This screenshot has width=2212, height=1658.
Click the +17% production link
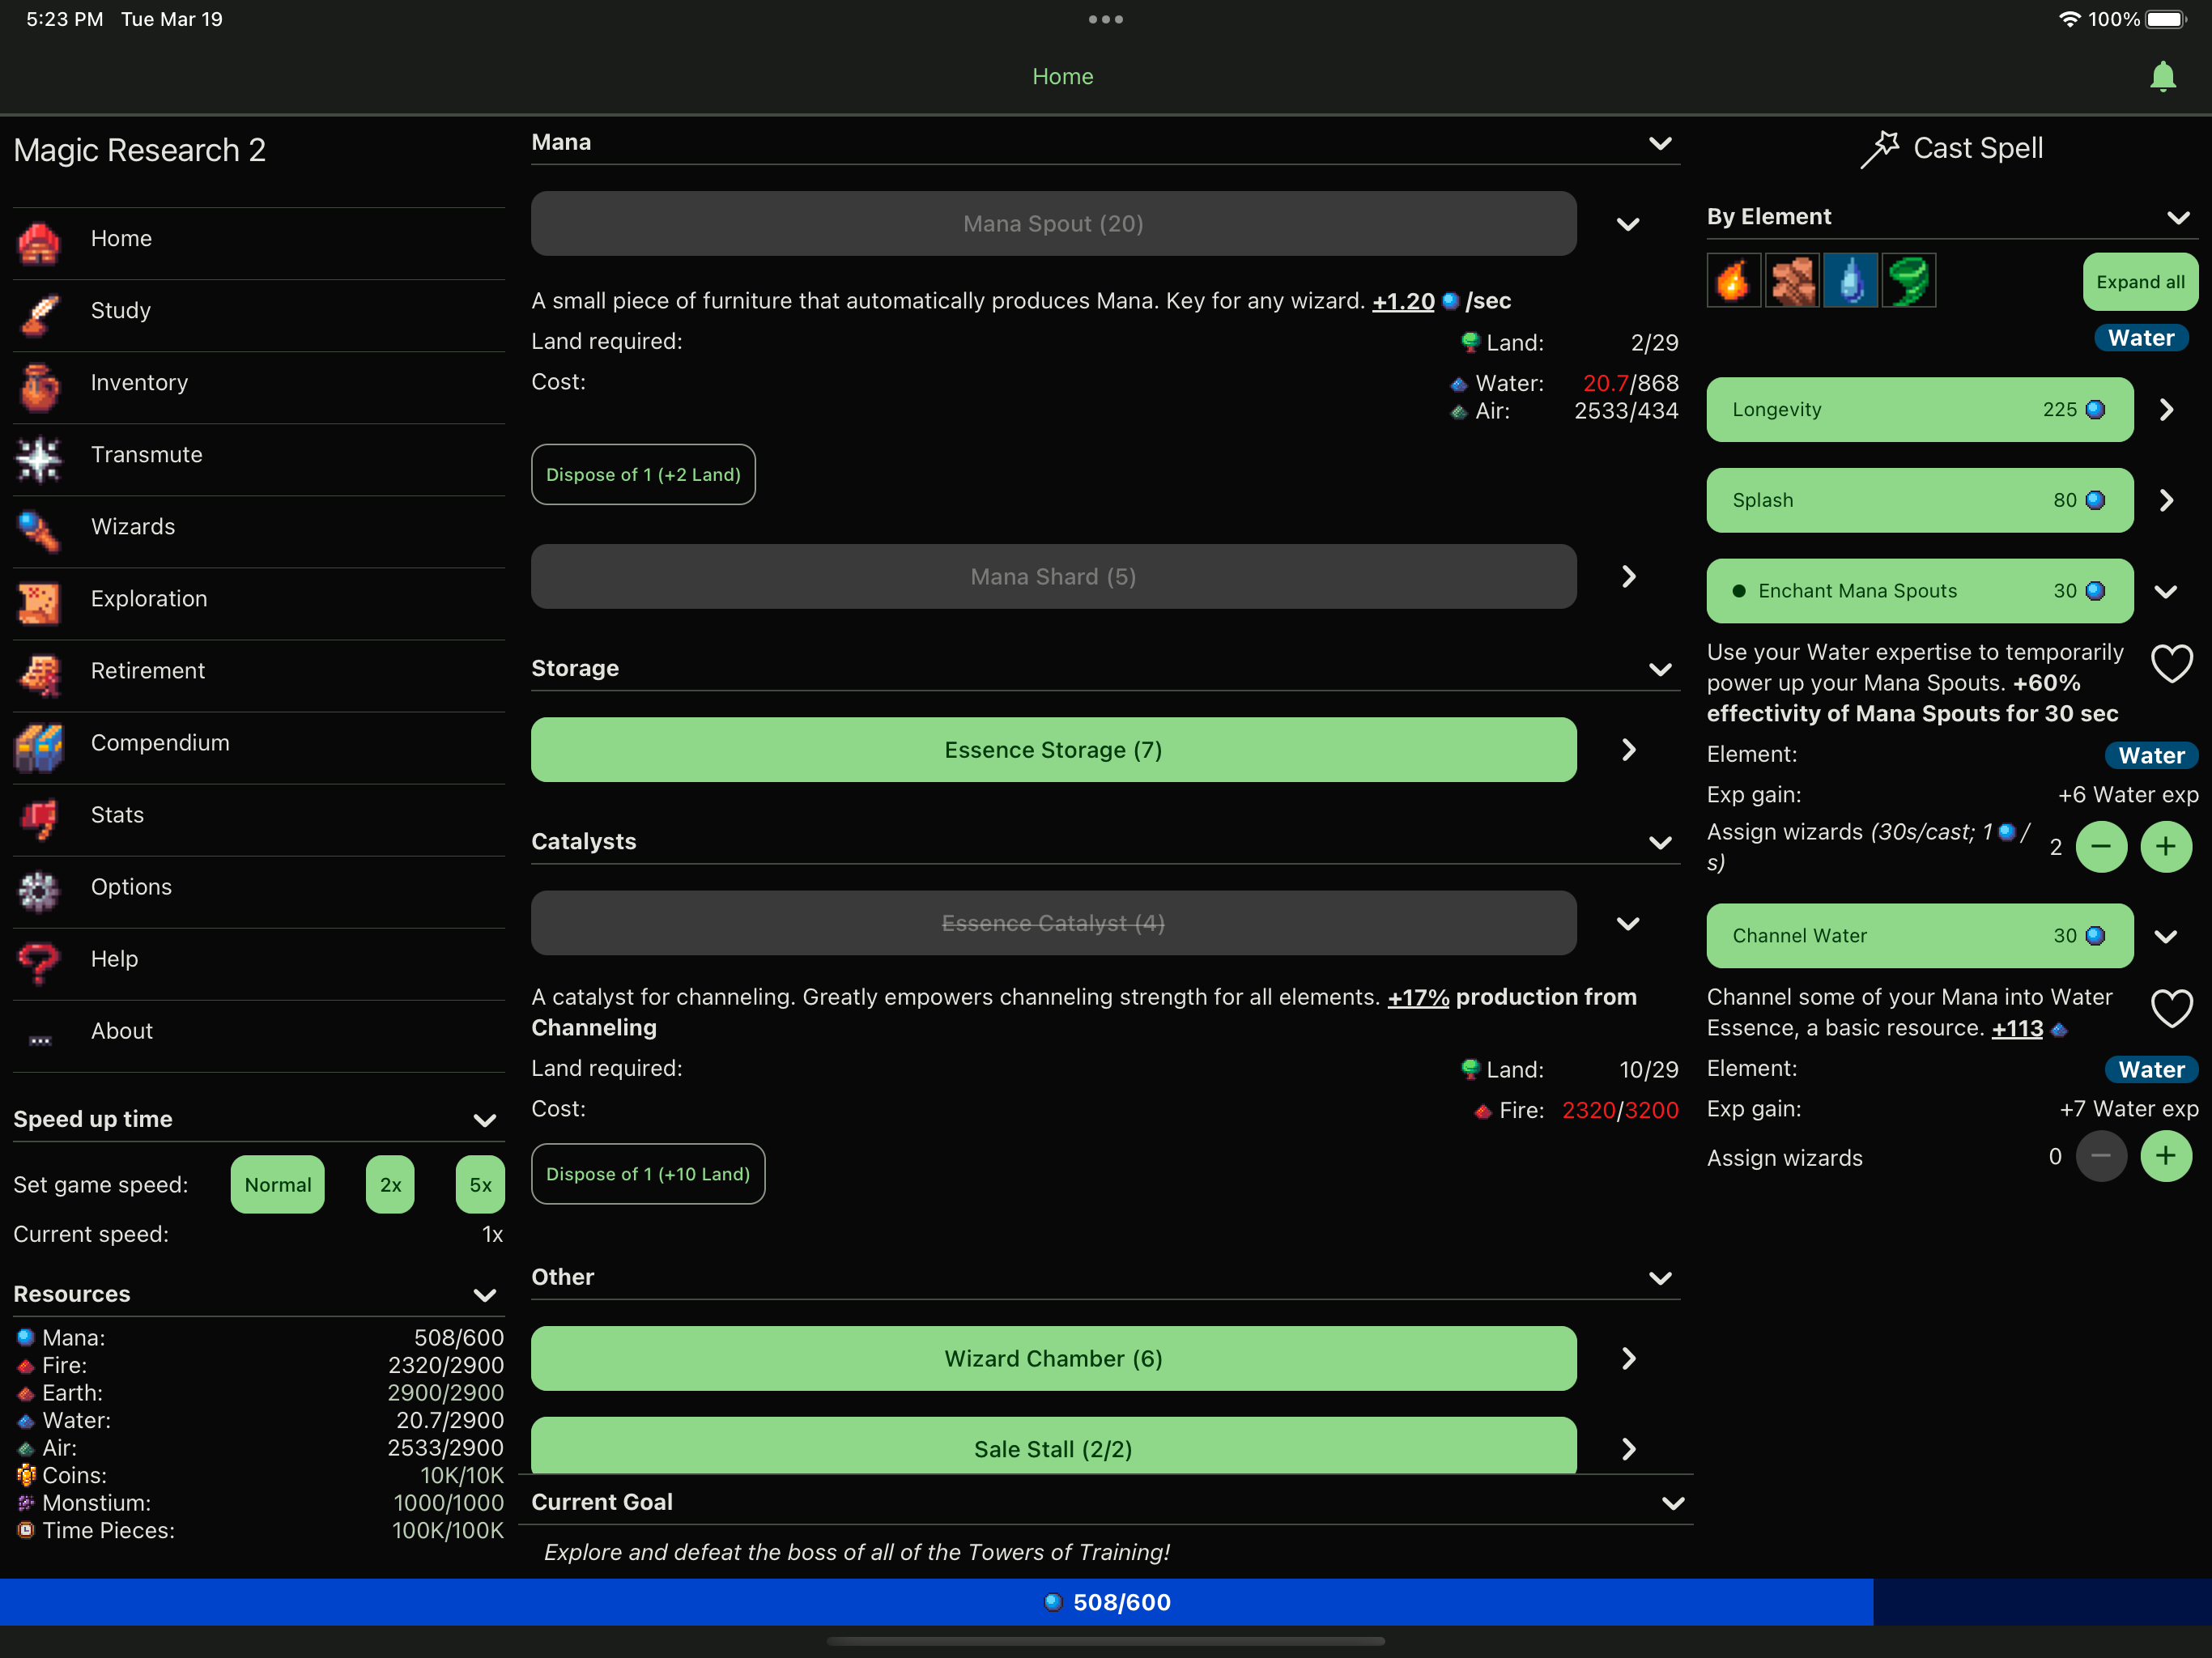point(1418,997)
